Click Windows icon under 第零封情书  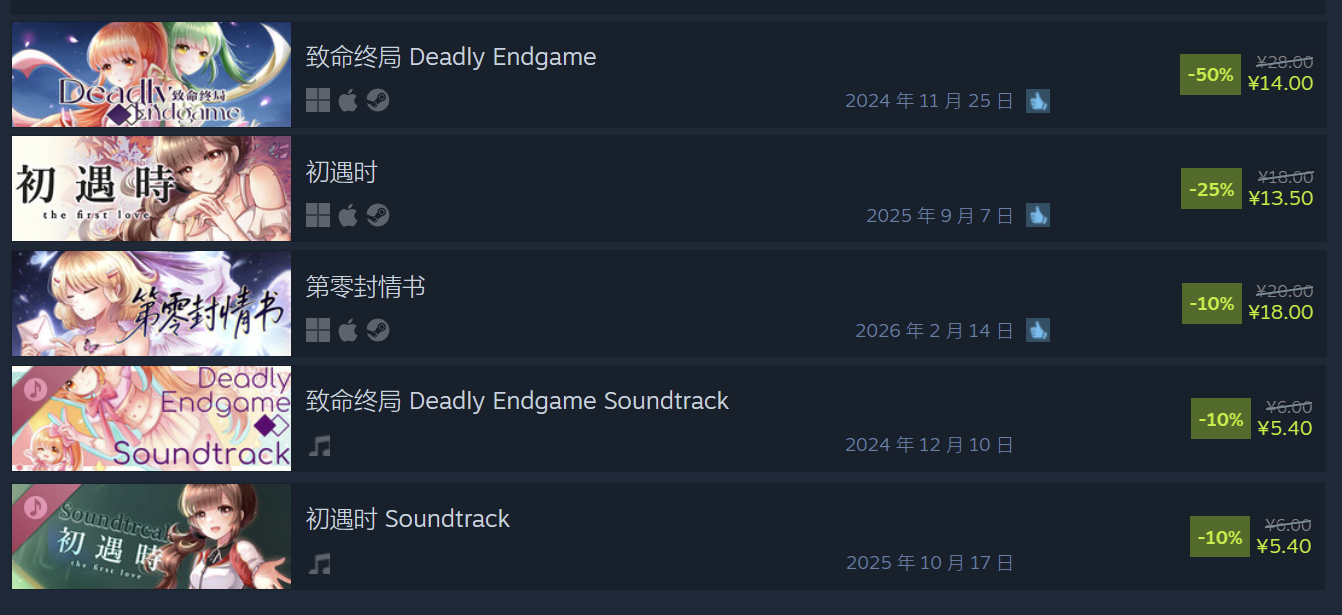point(318,329)
